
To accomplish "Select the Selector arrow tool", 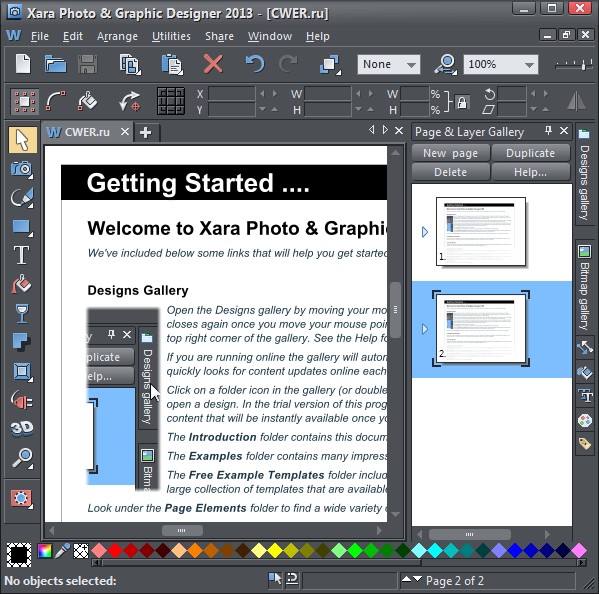I will (23, 140).
